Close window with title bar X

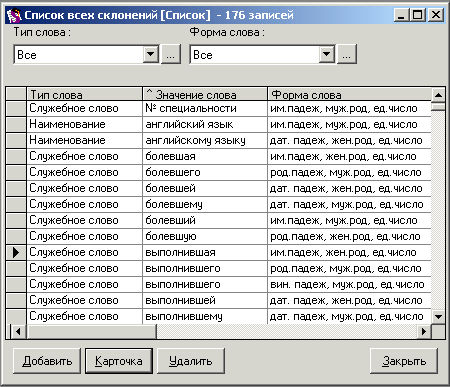pos(435,15)
